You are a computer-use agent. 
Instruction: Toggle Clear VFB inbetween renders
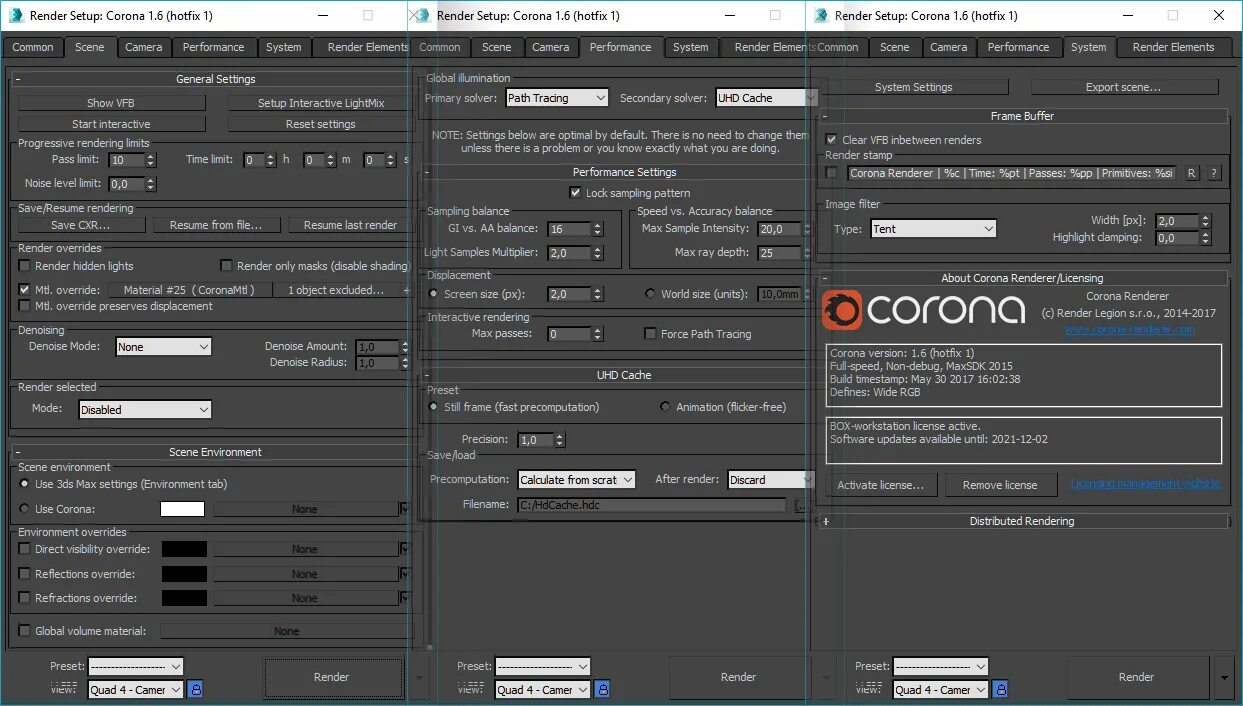tap(831, 140)
